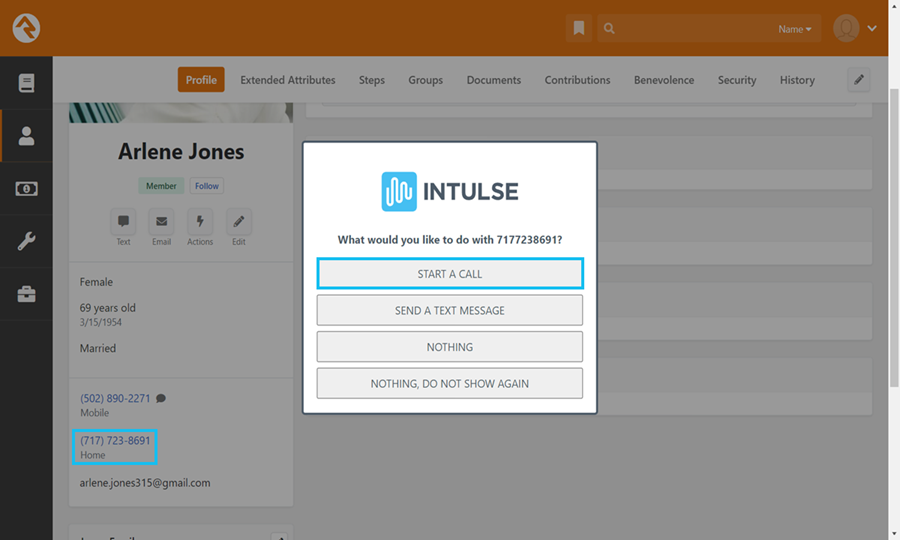Click the Edit pencil icon under name
The height and width of the screenshot is (540, 900).
pyautogui.click(x=239, y=222)
